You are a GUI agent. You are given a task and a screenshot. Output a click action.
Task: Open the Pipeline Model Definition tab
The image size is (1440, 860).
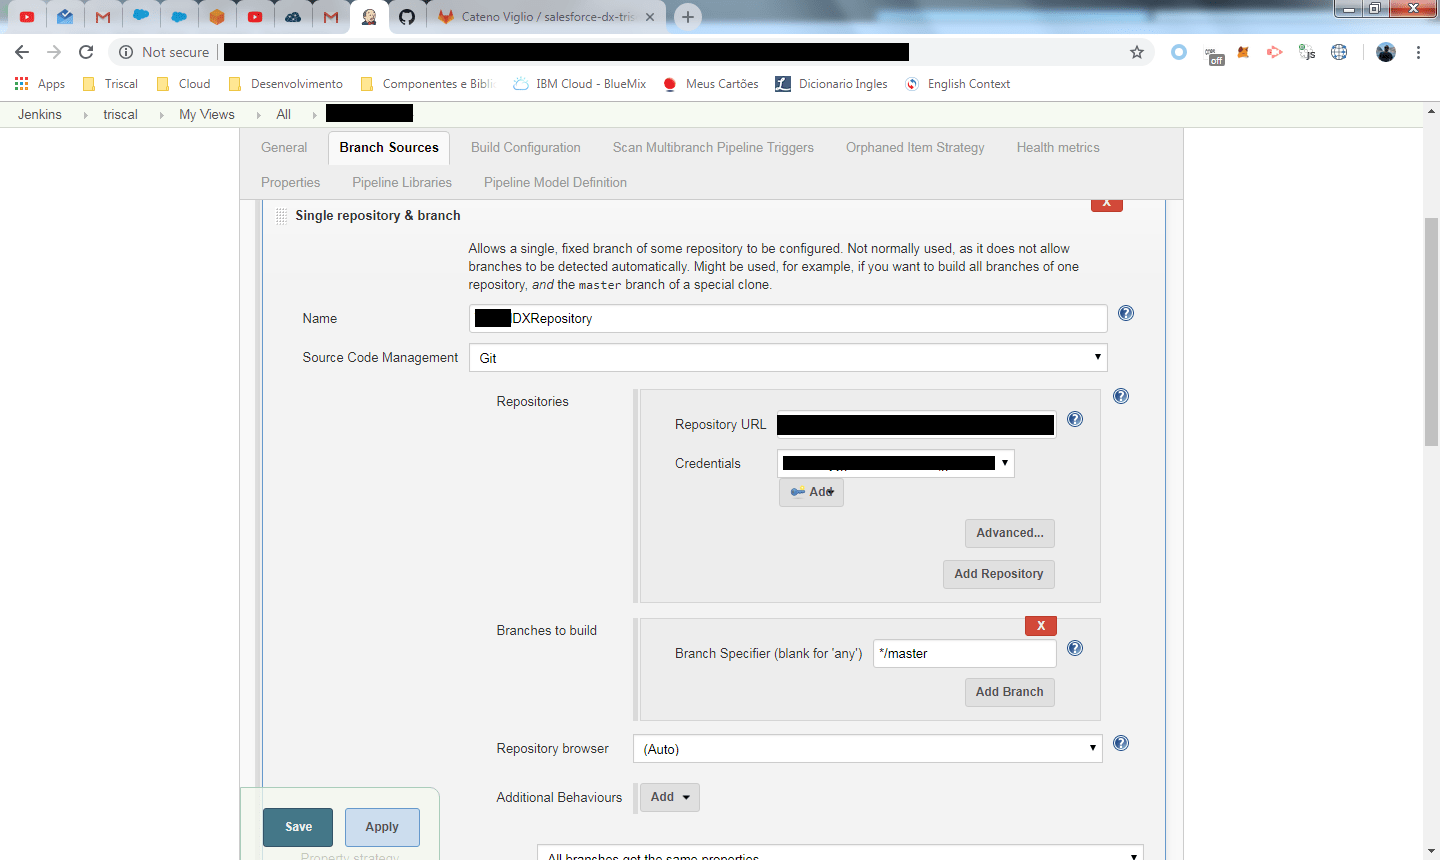555,182
